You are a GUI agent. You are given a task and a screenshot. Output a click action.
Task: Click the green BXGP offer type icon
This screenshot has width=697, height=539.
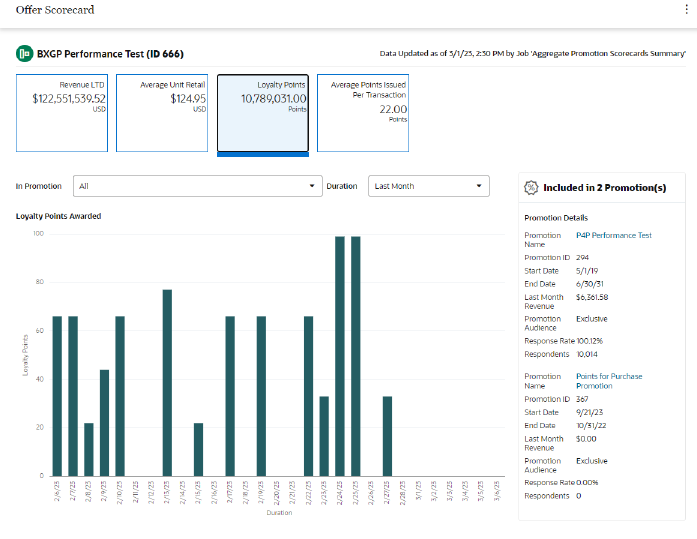tap(25, 54)
